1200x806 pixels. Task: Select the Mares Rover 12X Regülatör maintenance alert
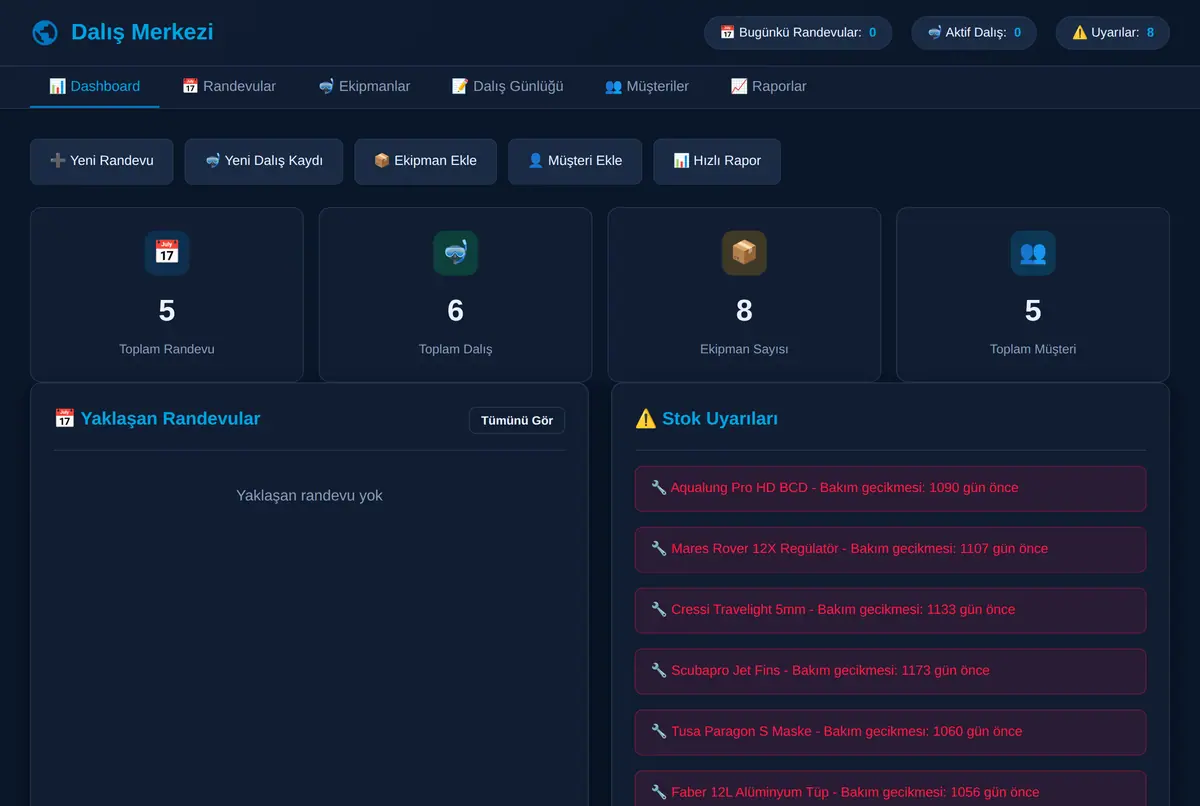tap(890, 550)
